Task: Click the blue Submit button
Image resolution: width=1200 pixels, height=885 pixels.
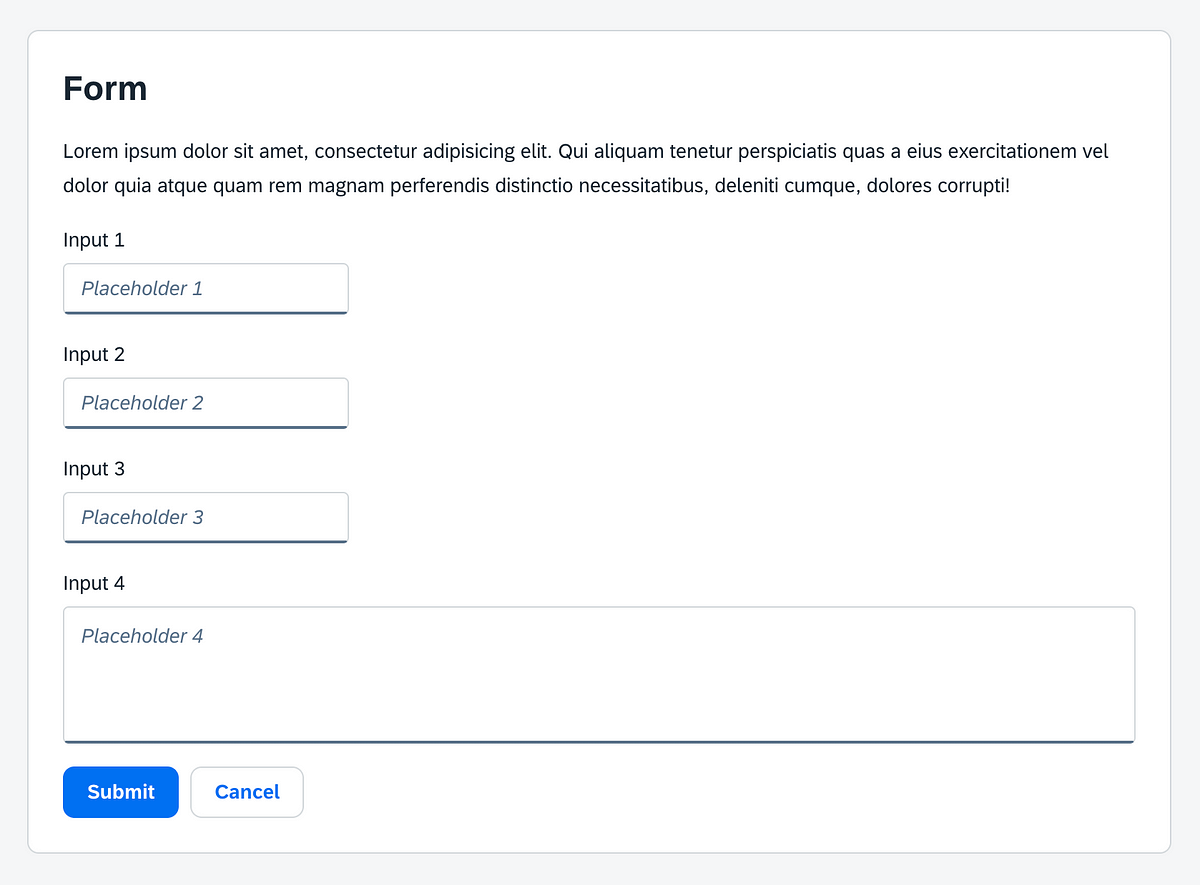Action: coord(121,792)
